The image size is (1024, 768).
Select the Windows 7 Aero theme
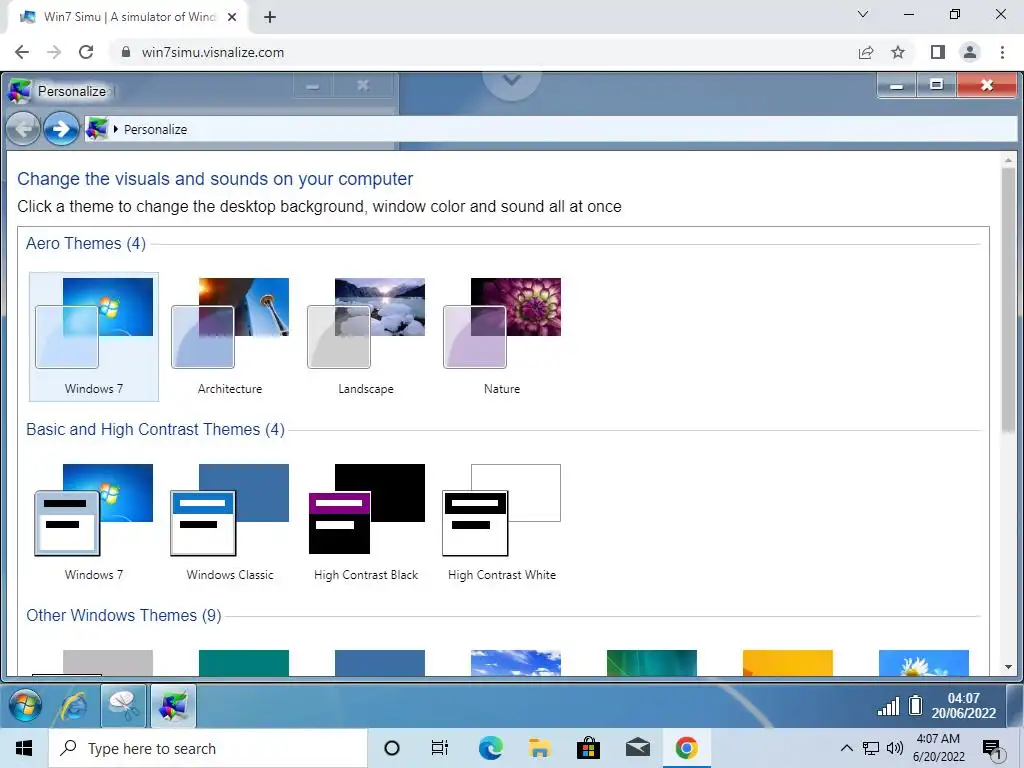(94, 336)
